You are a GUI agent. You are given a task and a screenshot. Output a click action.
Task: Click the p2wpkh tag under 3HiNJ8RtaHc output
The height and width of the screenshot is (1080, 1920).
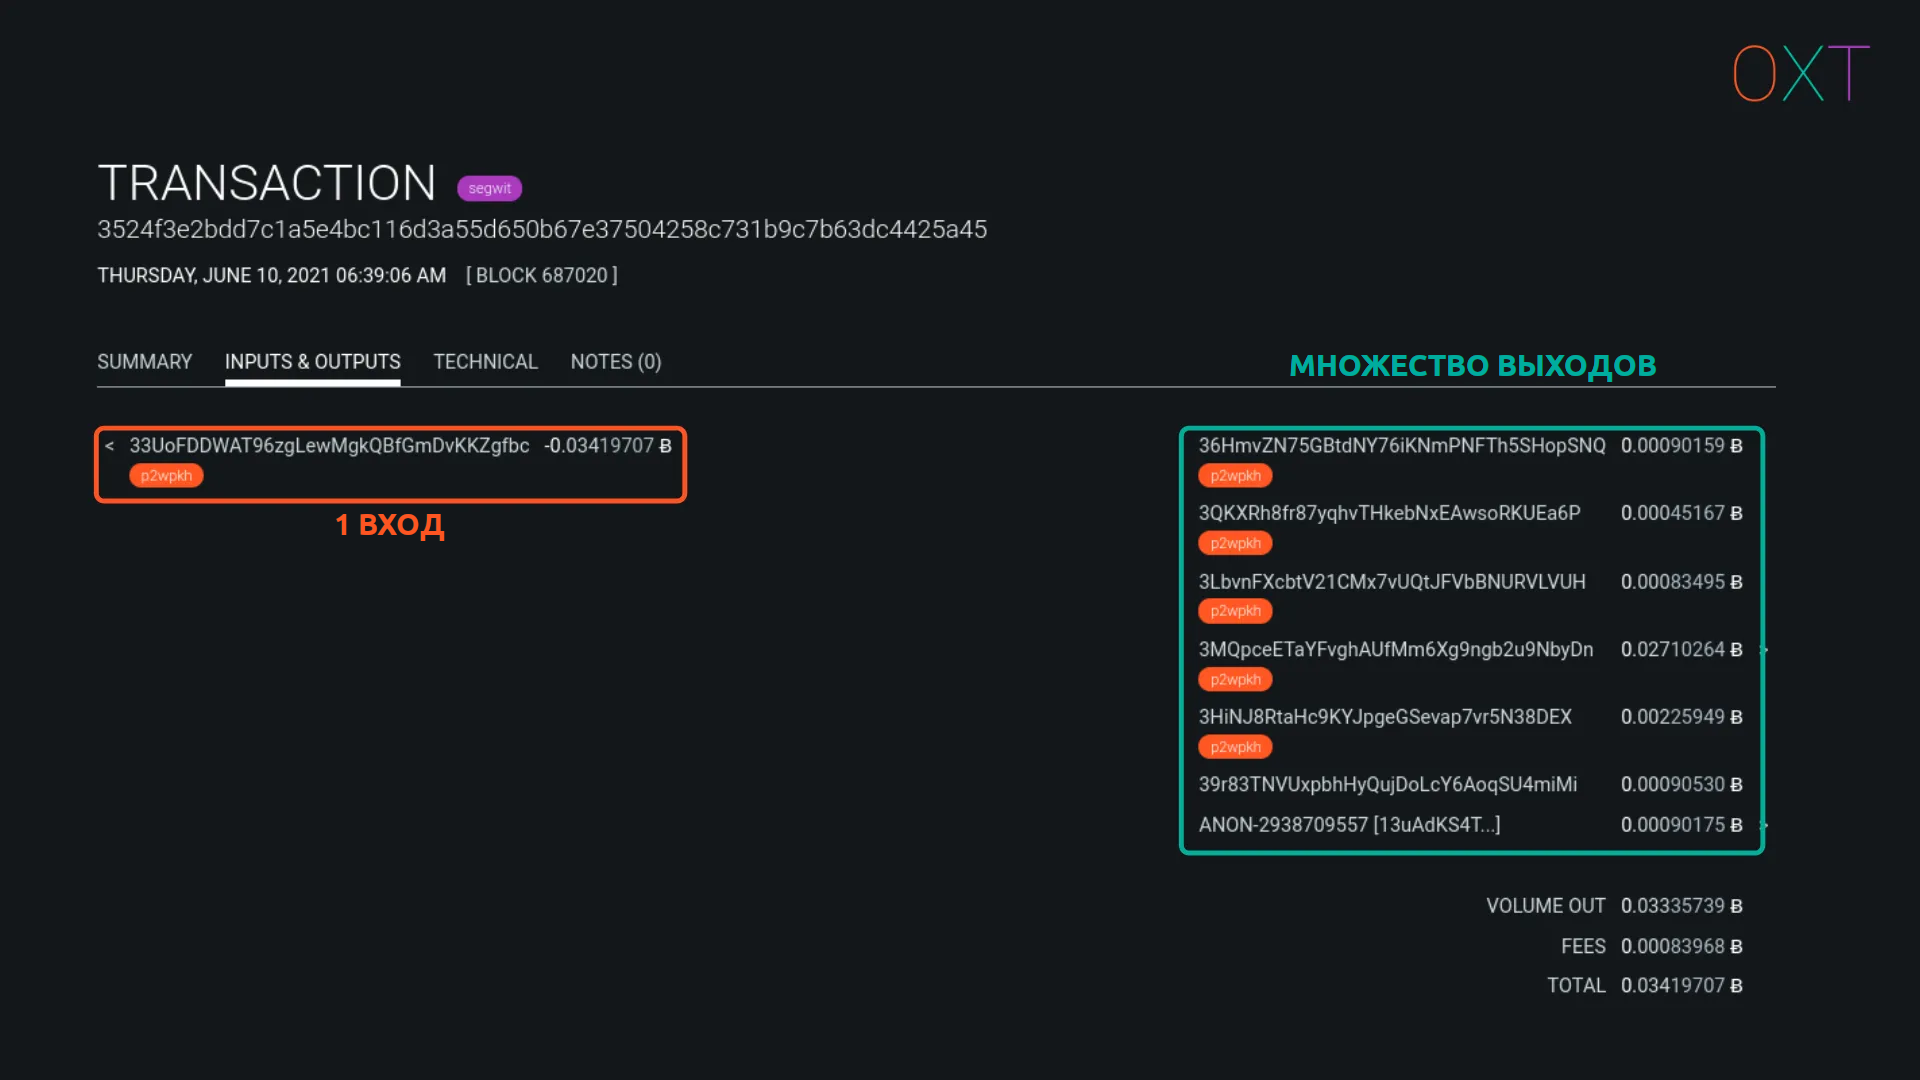point(1235,747)
